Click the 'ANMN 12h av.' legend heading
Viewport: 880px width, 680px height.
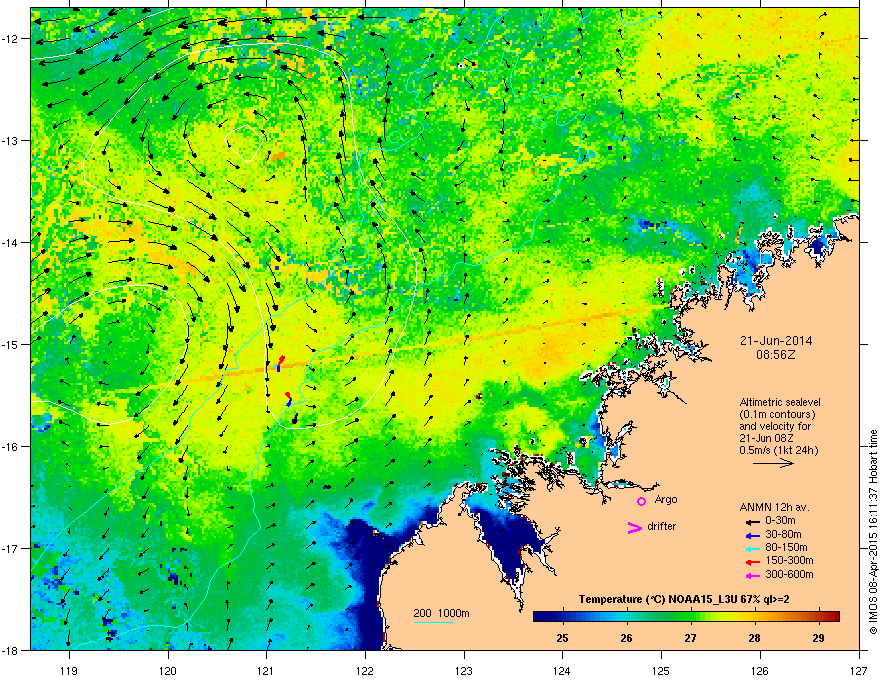pyautogui.click(x=774, y=508)
